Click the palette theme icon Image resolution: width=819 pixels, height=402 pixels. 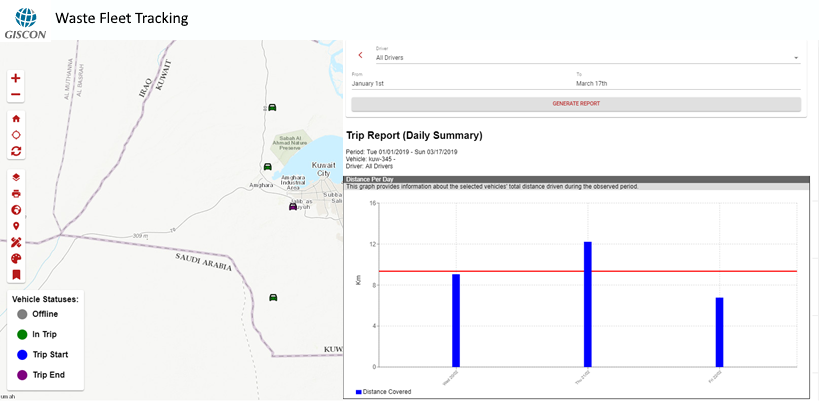16,258
